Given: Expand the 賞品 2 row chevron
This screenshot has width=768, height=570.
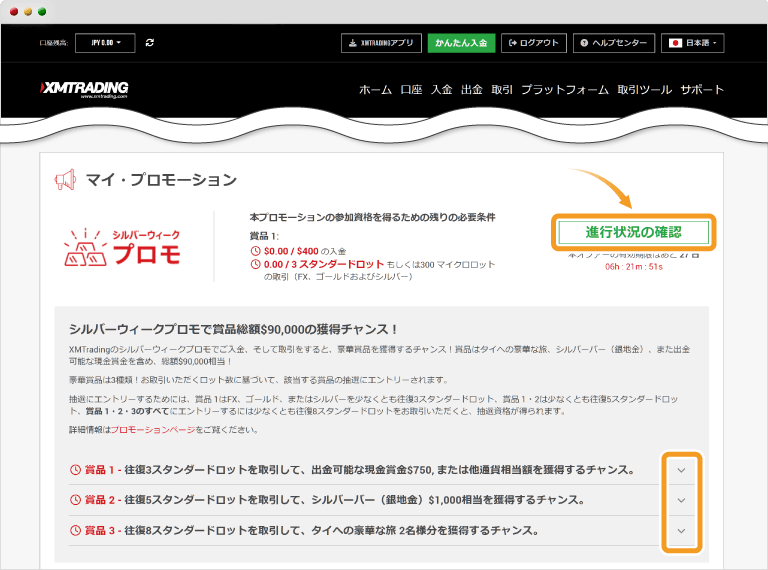Looking at the screenshot, I should point(681,500).
